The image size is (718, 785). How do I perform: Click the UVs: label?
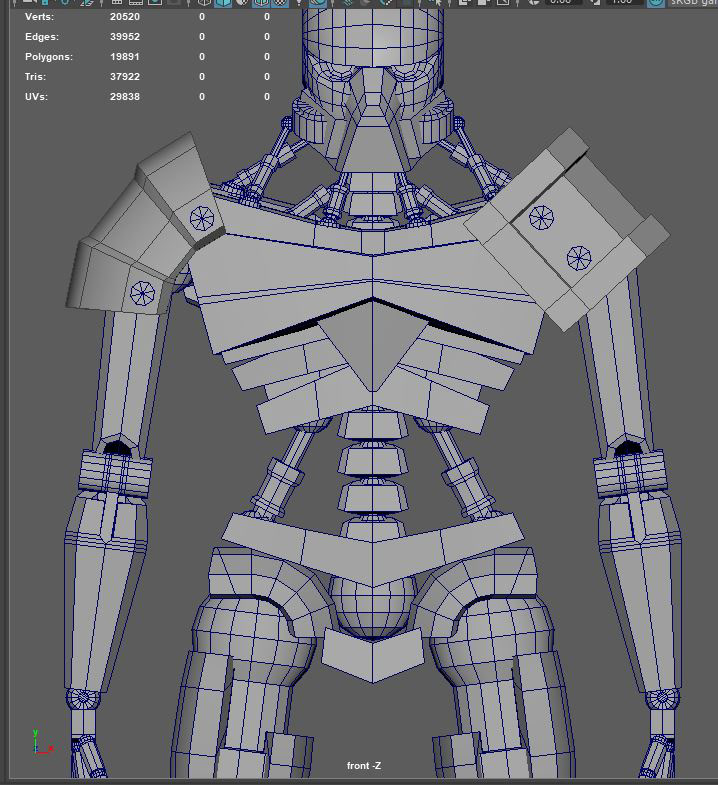pos(37,97)
